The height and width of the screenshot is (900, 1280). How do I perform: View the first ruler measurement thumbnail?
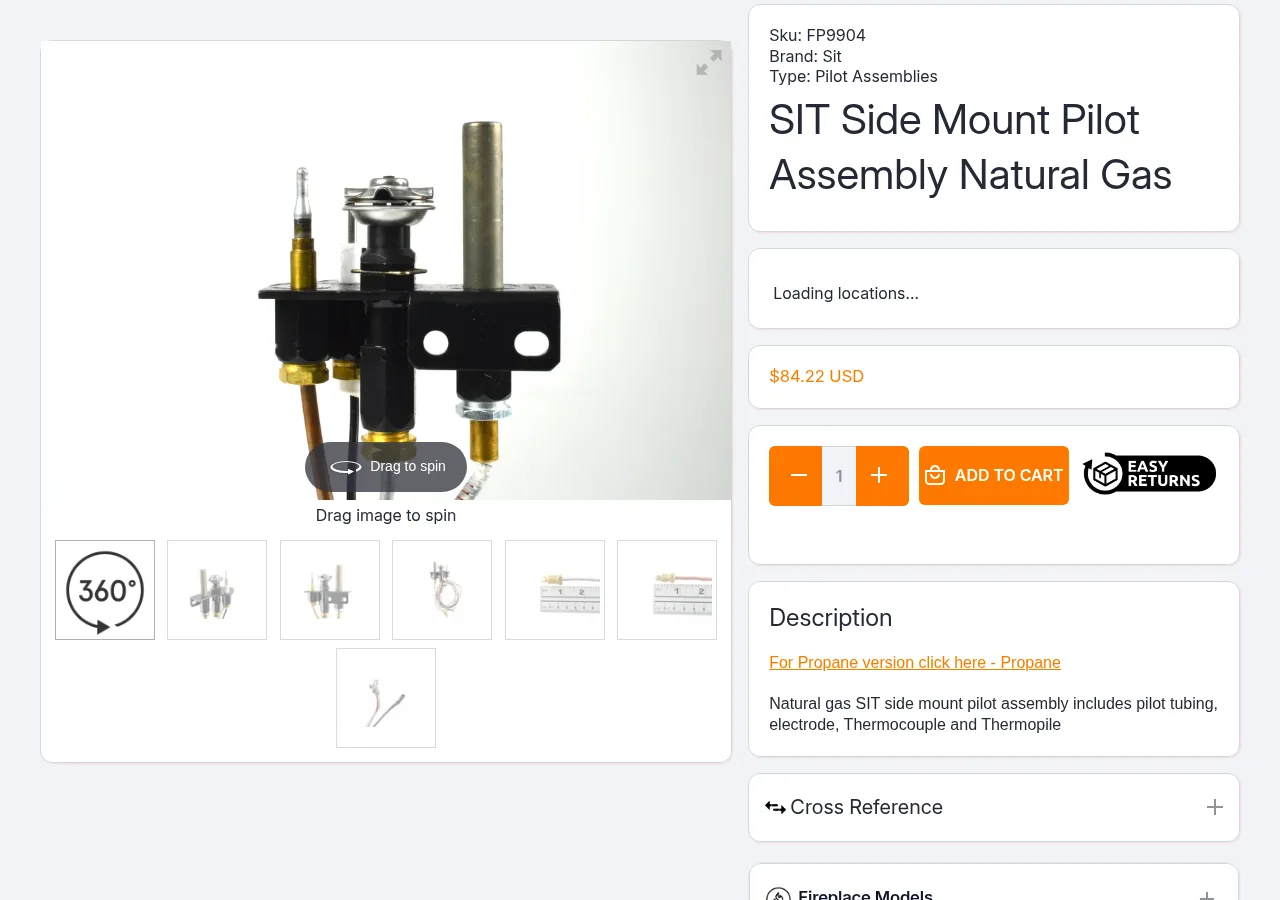pyautogui.click(x=555, y=590)
